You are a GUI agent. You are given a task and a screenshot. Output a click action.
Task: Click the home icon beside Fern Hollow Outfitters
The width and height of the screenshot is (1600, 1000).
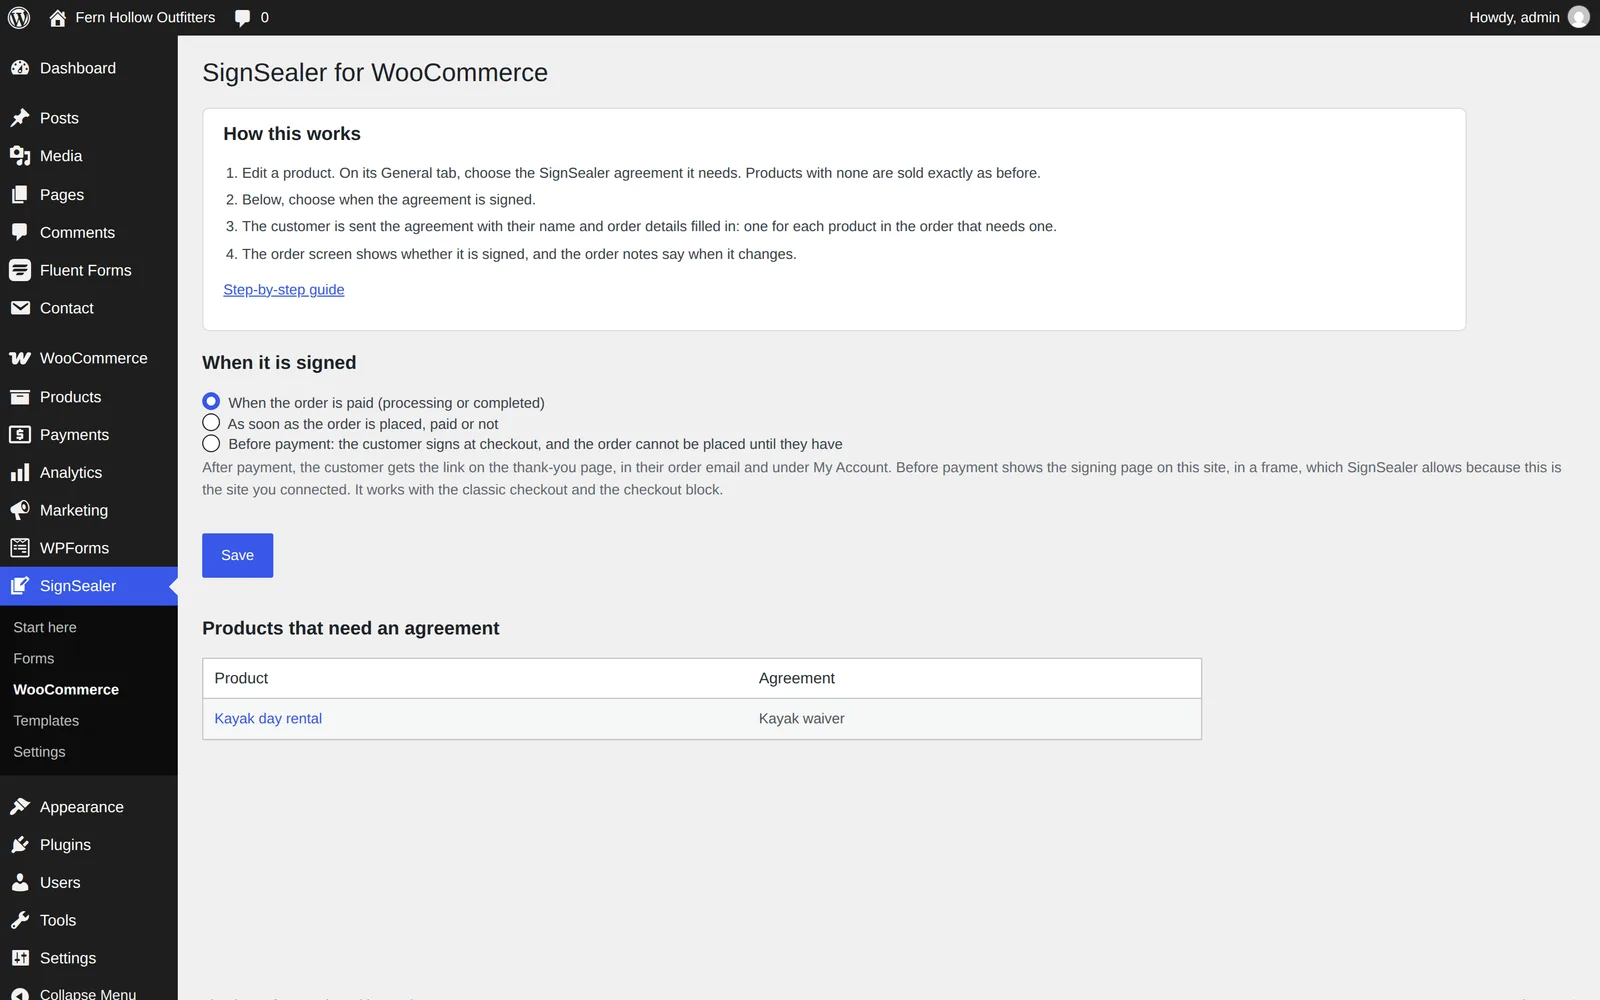point(57,17)
